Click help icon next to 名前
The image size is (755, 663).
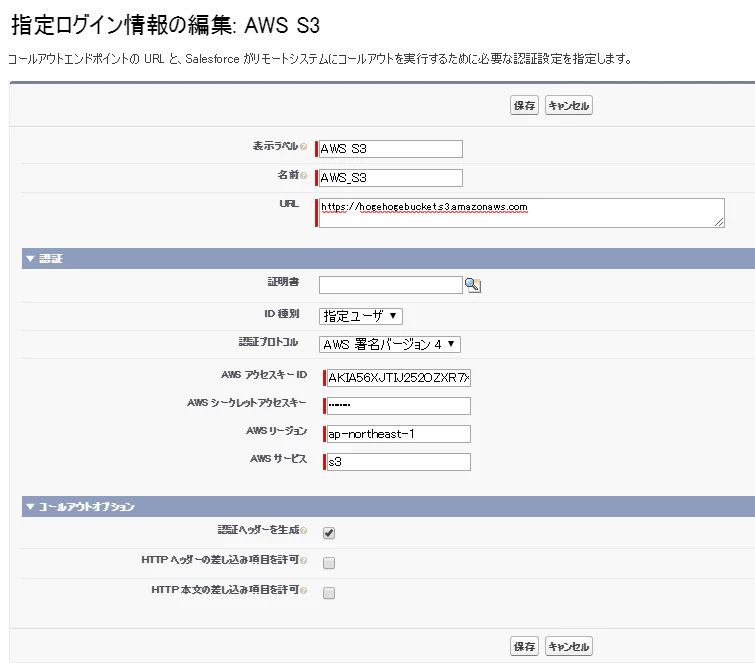pyautogui.click(x=303, y=176)
